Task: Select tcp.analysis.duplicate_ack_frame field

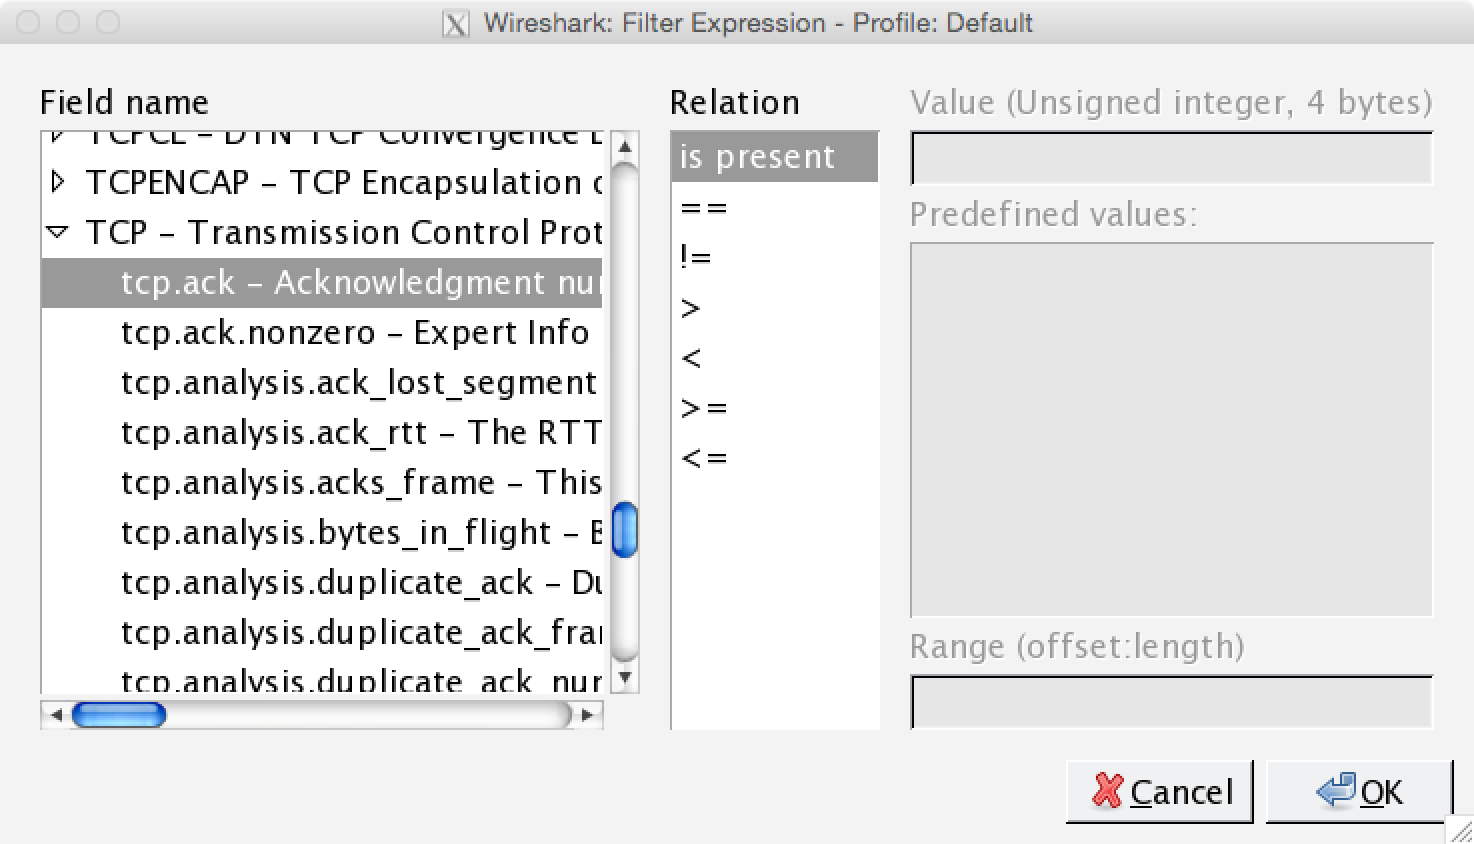Action: (x=322, y=633)
